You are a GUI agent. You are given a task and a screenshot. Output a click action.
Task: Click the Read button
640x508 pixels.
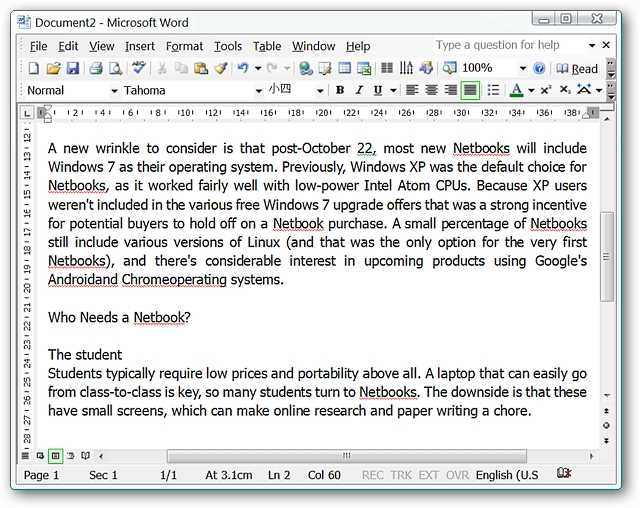point(577,69)
